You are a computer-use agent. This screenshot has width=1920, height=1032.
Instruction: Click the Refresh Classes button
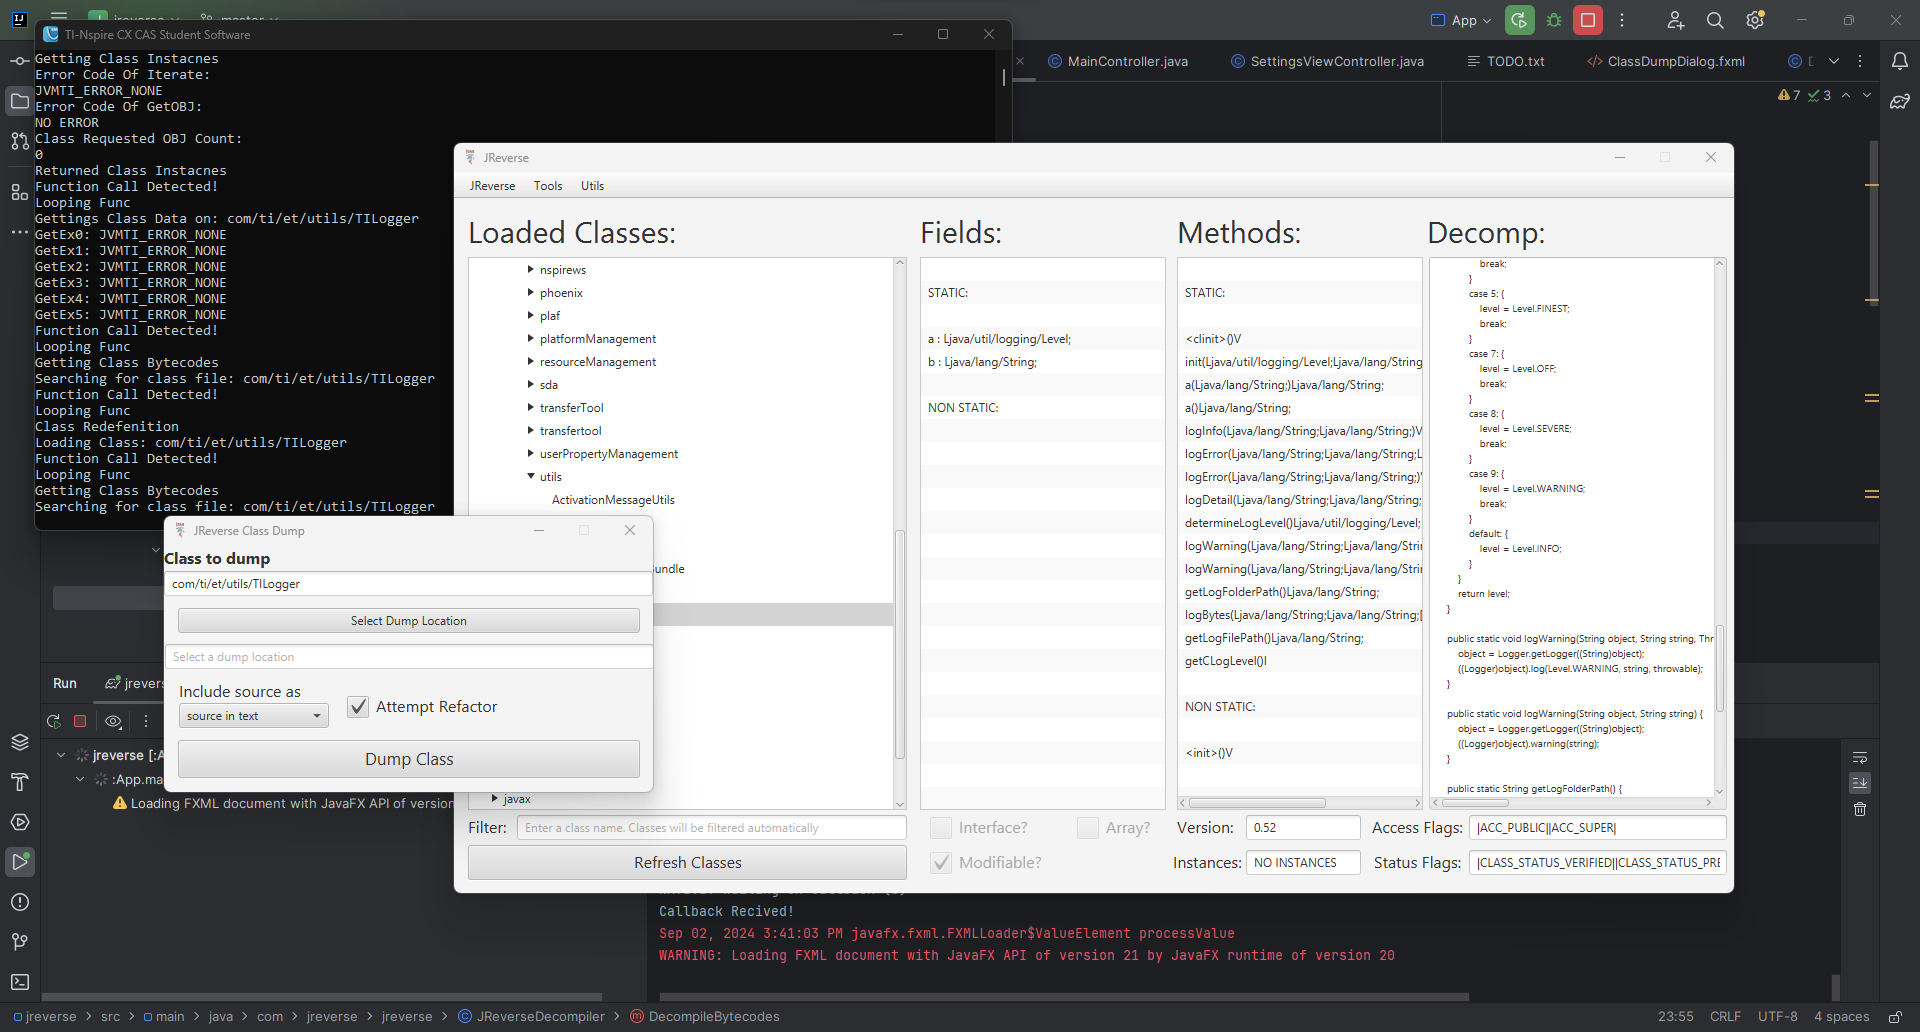(x=688, y=863)
